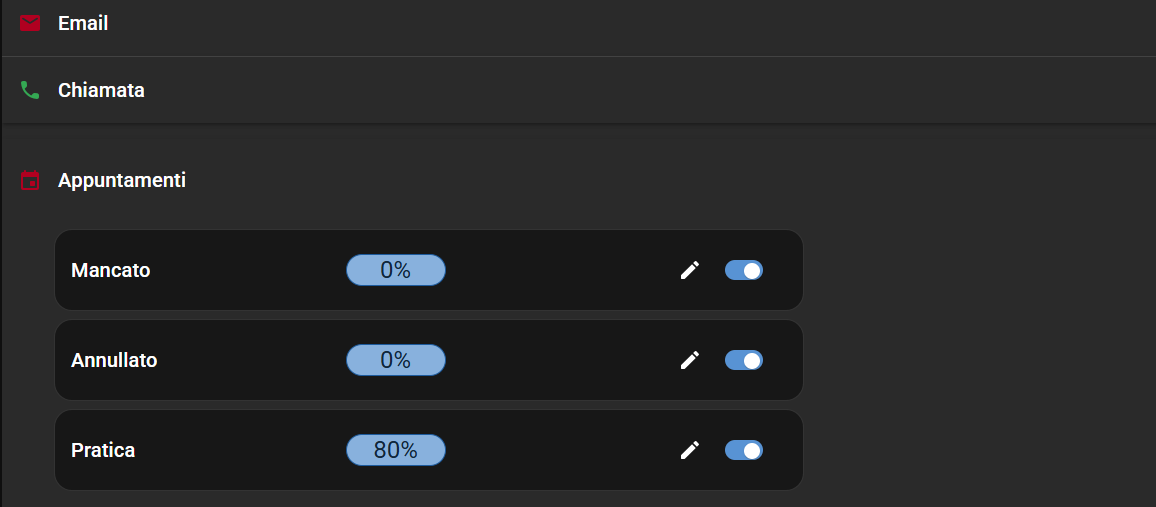Viewport: 1156px width, 507px height.
Task: Click the Annullato 0% percentage badge
Action: (x=396, y=360)
